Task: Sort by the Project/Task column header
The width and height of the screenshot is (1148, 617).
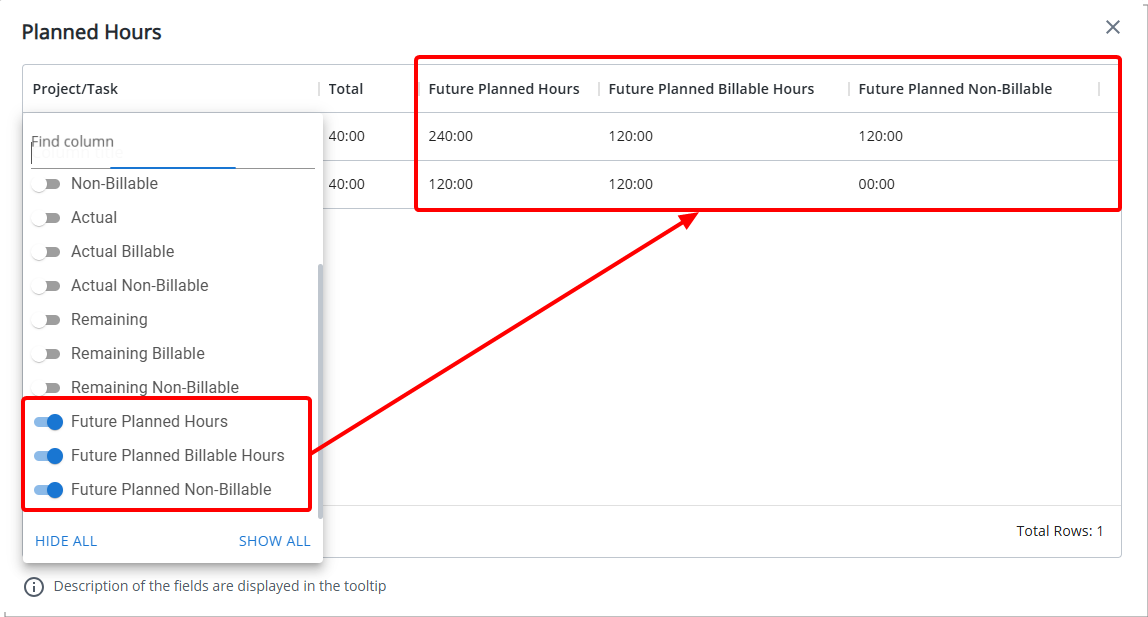Action: tap(75, 89)
